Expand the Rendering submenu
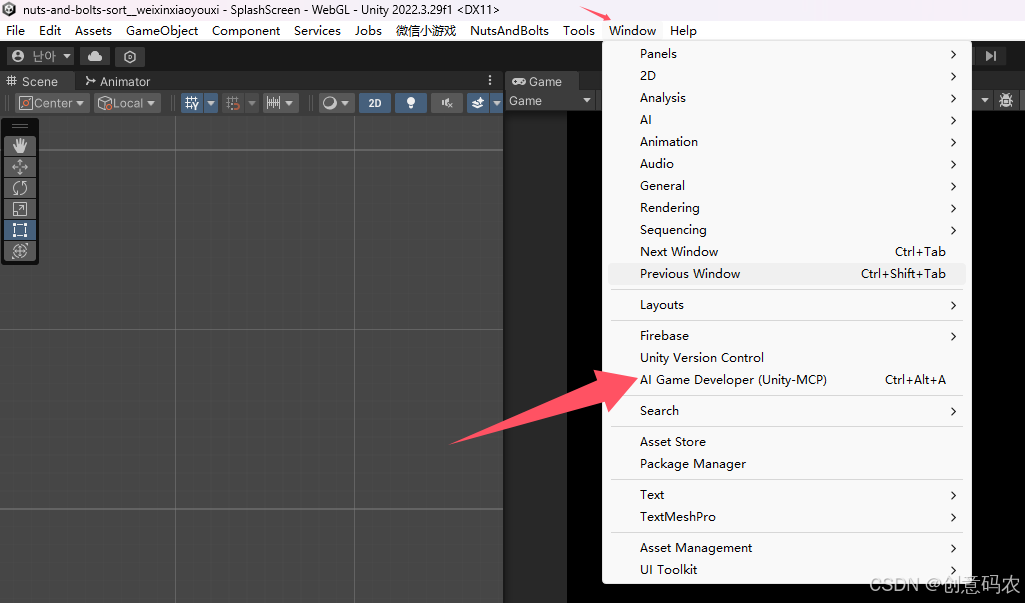The width and height of the screenshot is (1025, 603). 786,208
